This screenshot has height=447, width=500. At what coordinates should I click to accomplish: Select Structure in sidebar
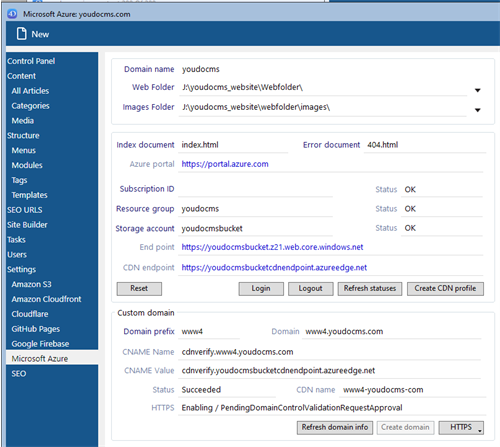(x=23, y=135)
